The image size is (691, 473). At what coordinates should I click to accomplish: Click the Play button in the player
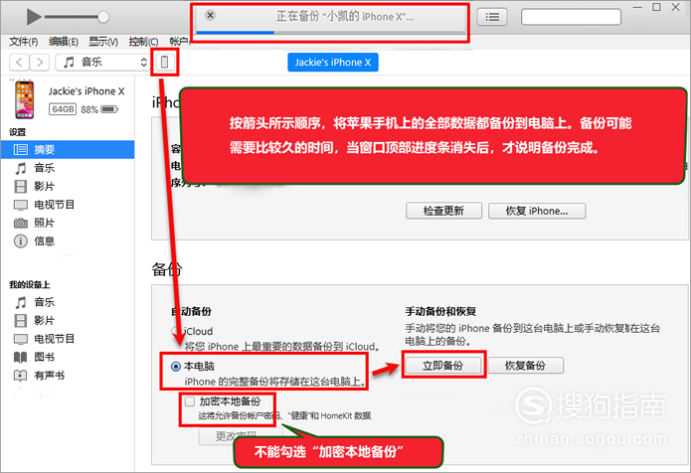[33, 17]
